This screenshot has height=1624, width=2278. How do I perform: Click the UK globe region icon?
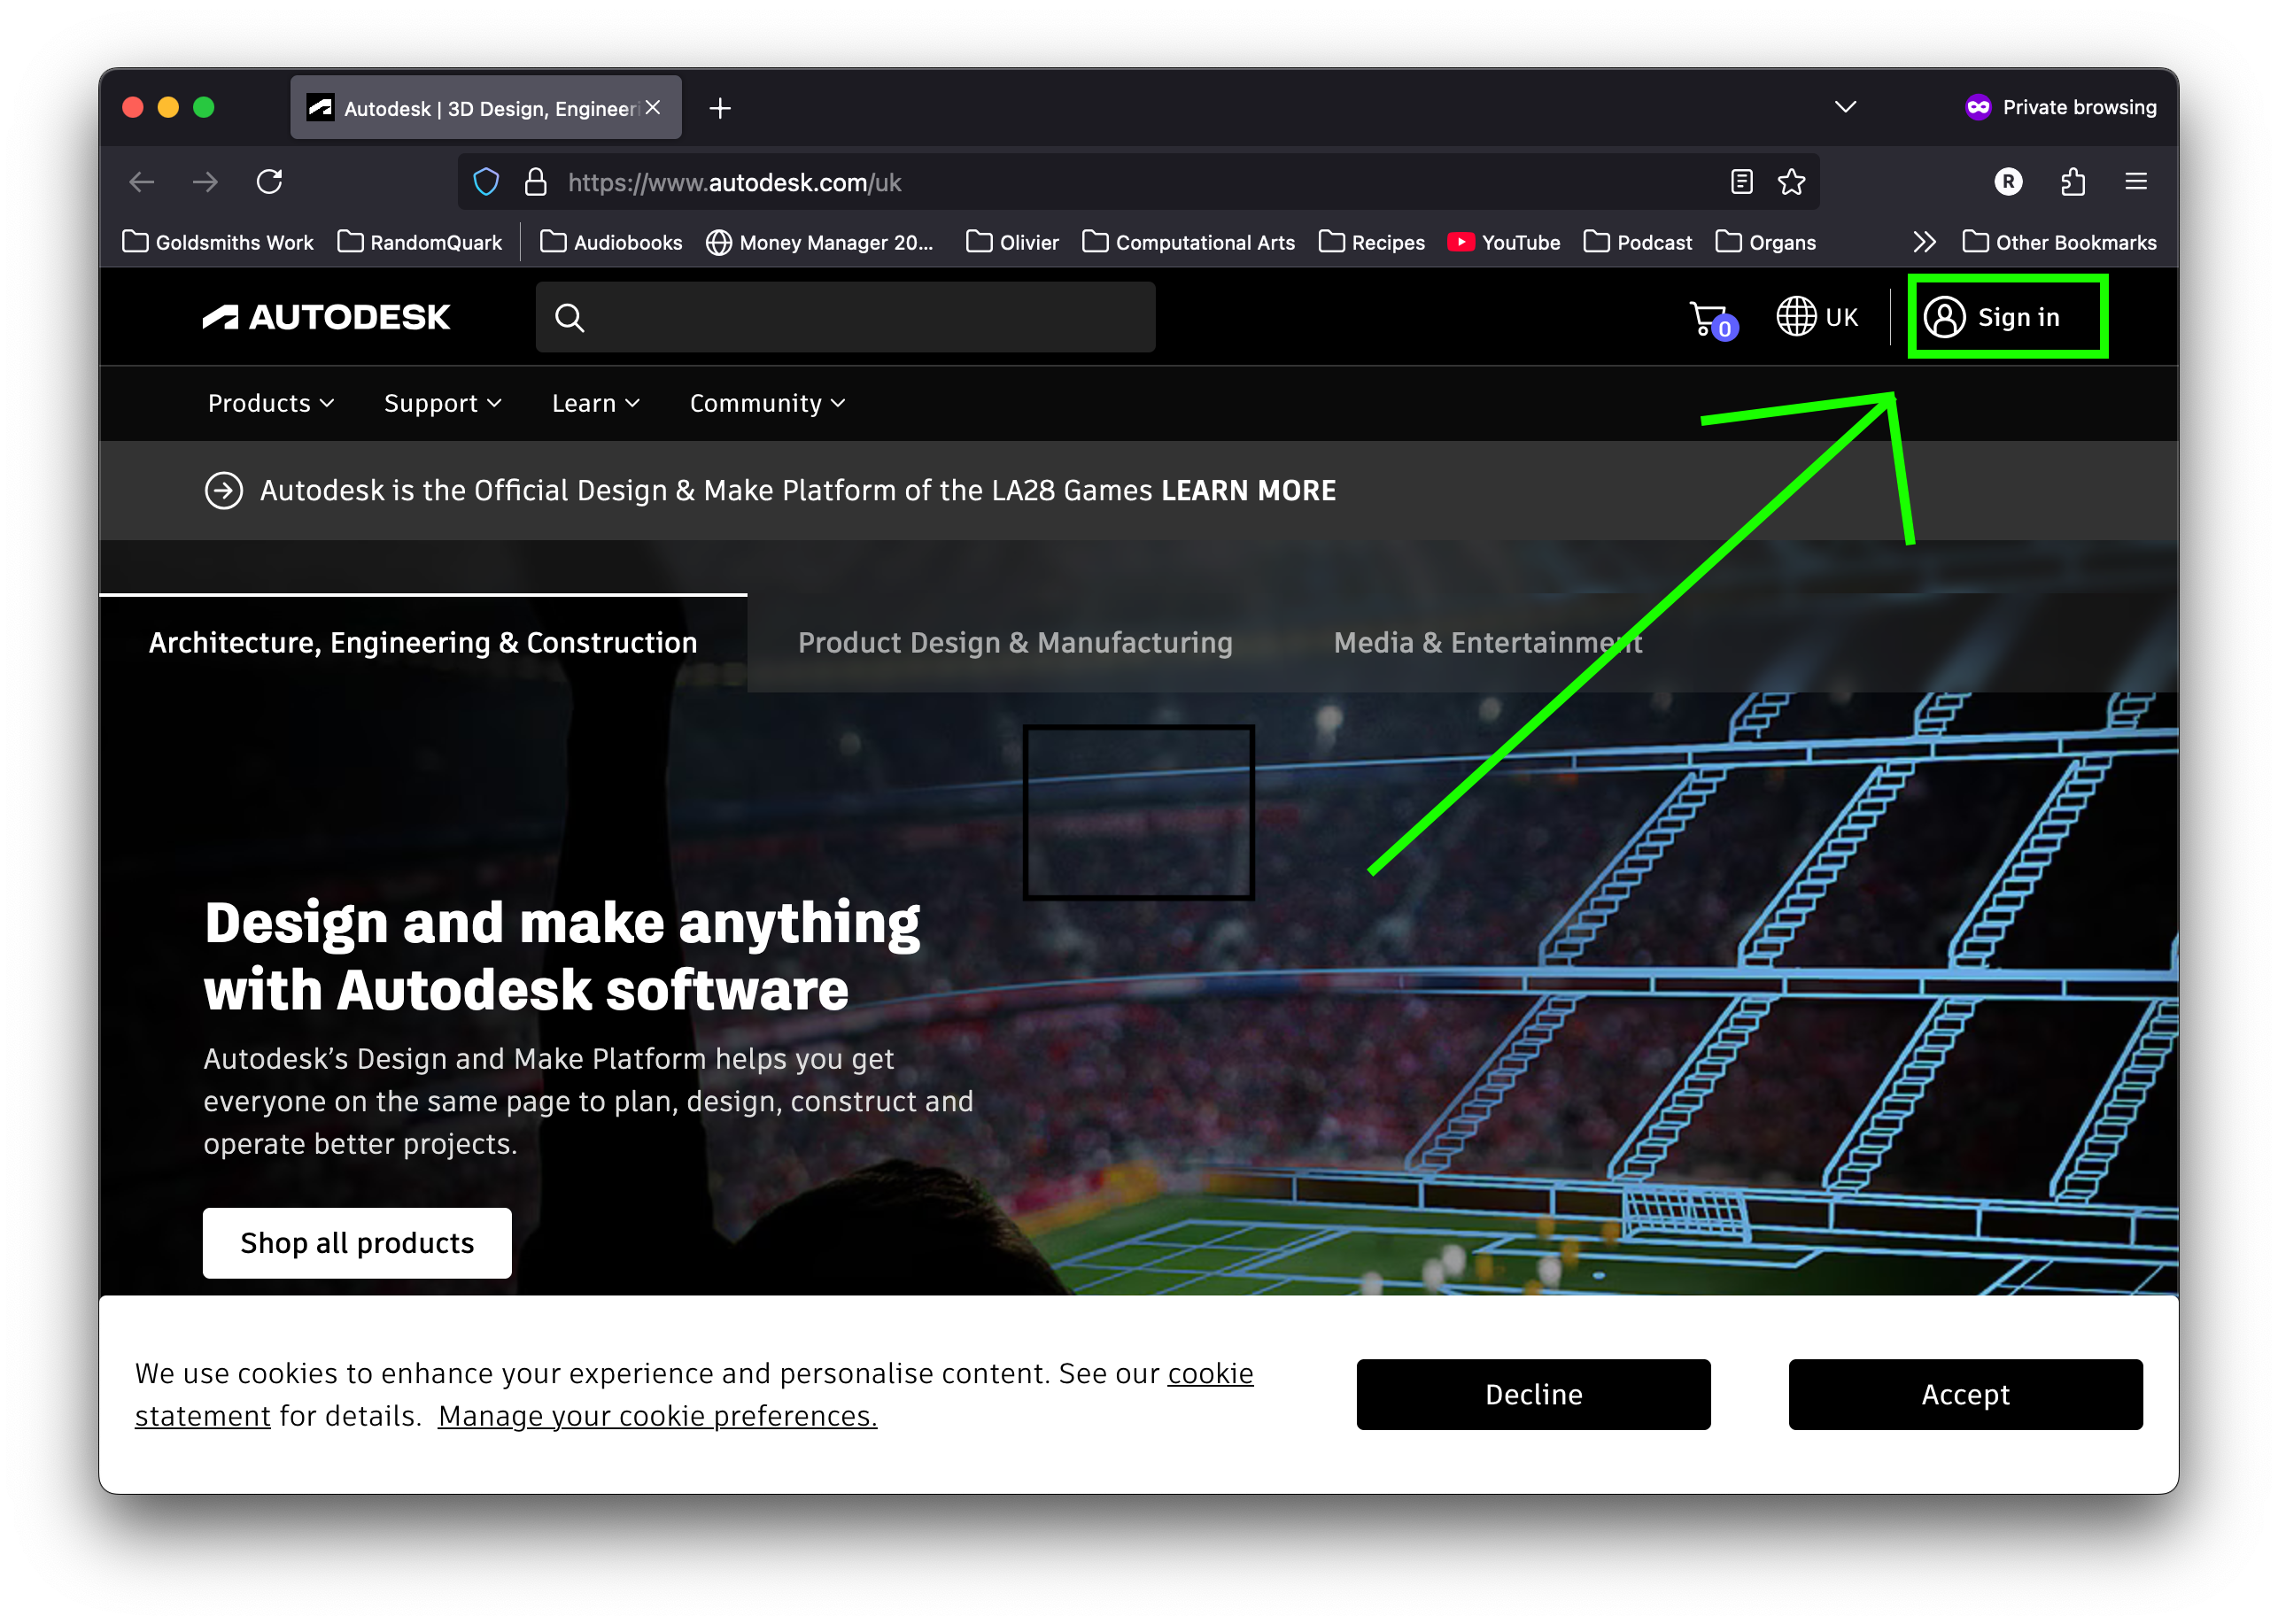[x=1795, y=317]
